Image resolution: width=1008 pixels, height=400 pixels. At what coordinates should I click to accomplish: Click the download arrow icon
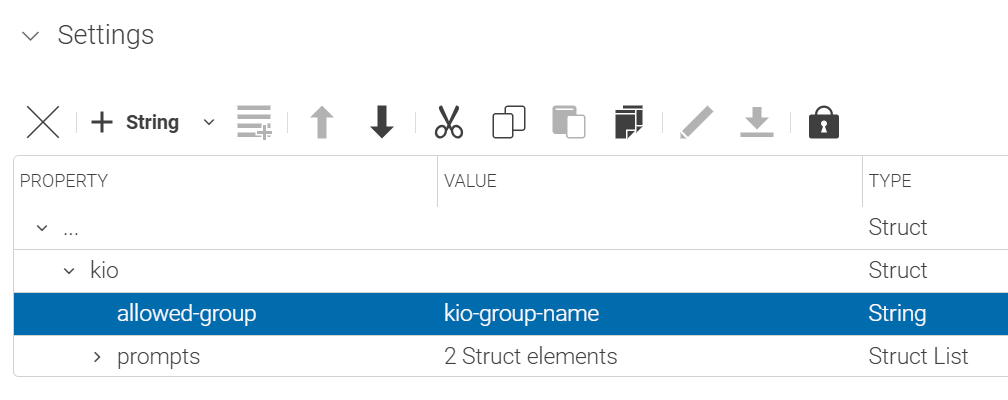pos(756,122)
